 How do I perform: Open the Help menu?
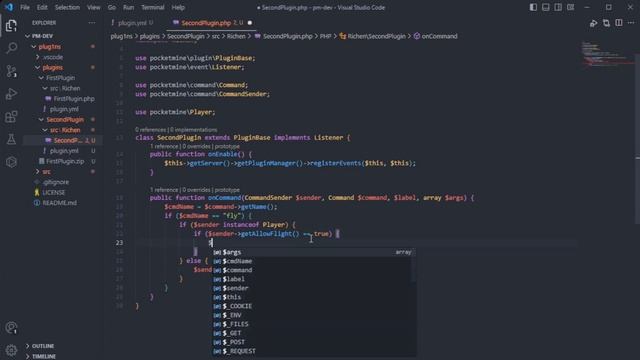coord(178,7)
